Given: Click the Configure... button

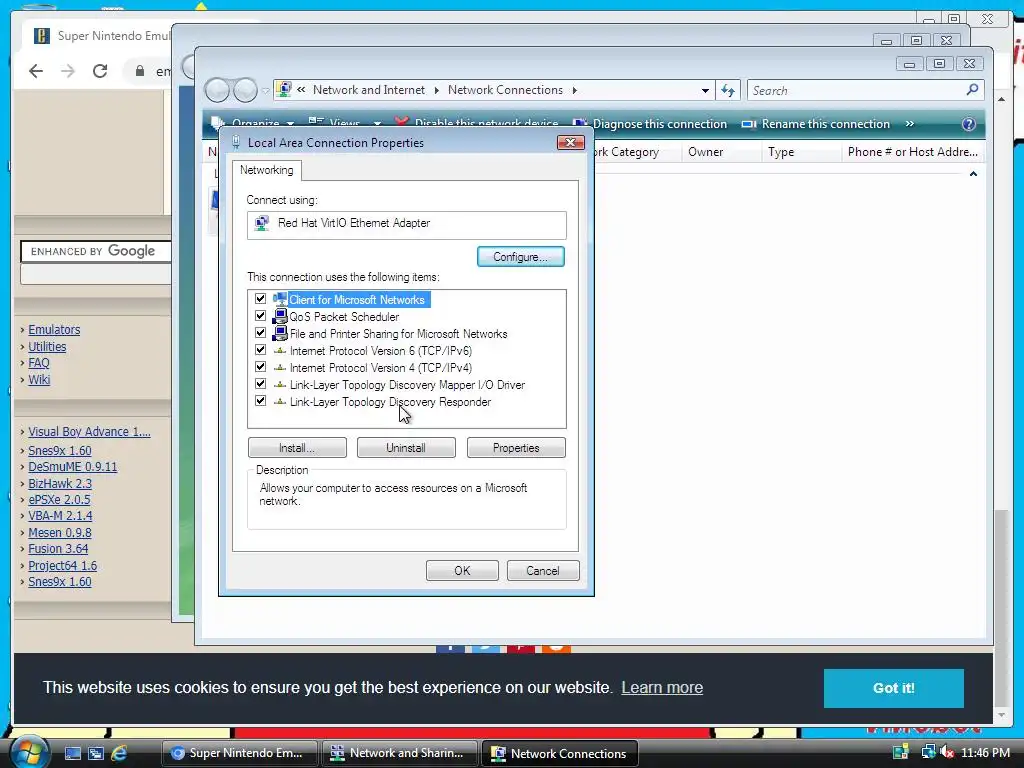Looking at the screenshot, I should click(x=520, y=257).
